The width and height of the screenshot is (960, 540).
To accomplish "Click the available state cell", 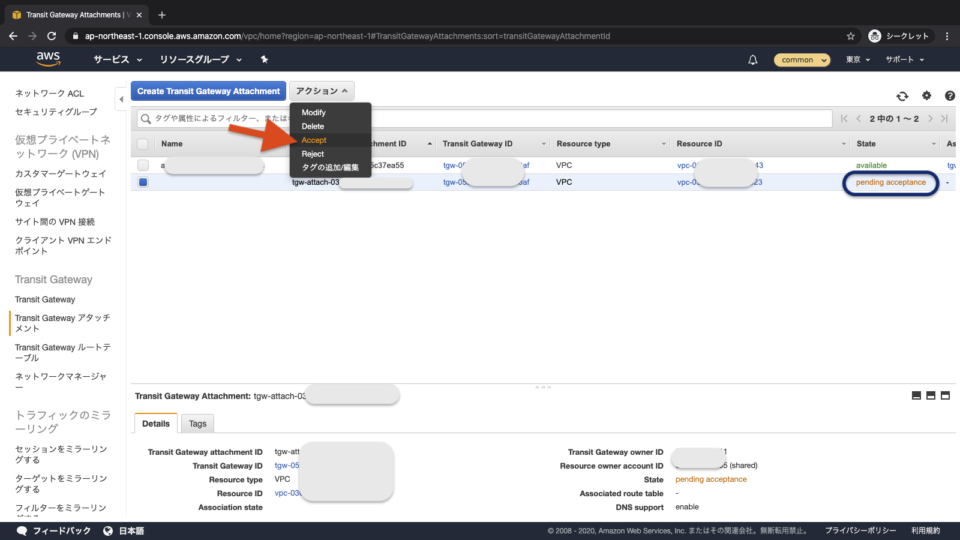I will click(871, 165).
